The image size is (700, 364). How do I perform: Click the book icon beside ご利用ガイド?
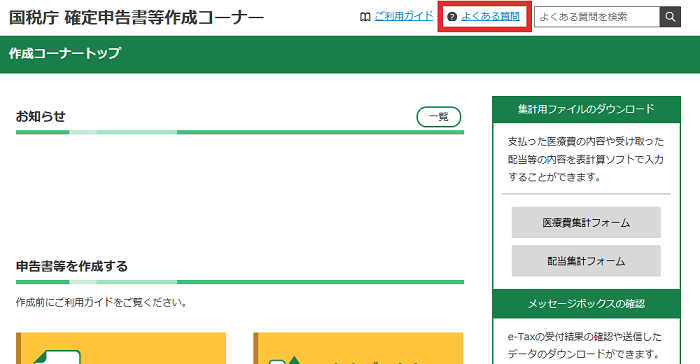pyautogui.click(x=365, y=17)
